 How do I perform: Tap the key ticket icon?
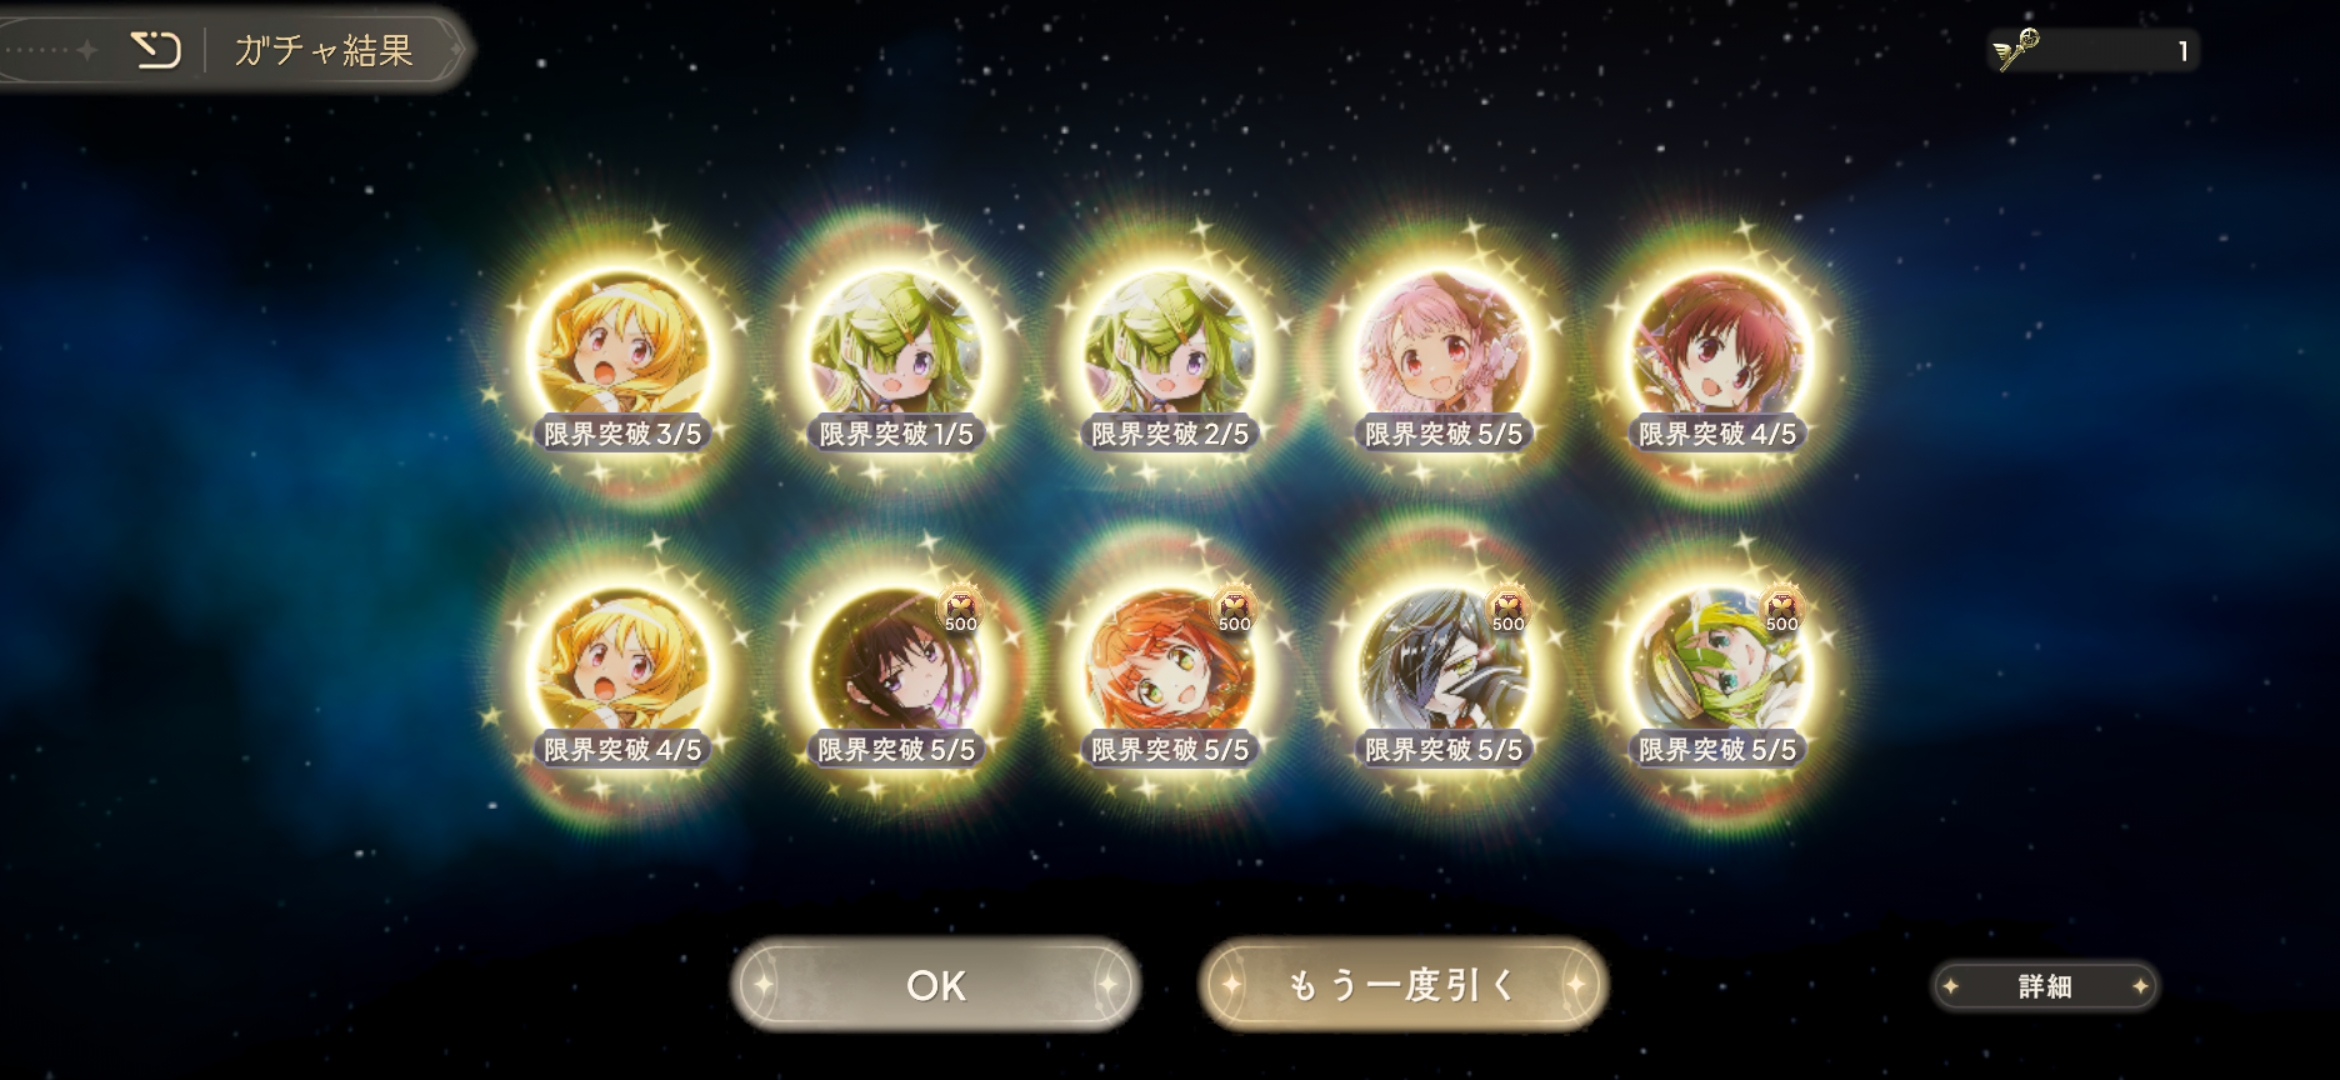click(2016, 49)
